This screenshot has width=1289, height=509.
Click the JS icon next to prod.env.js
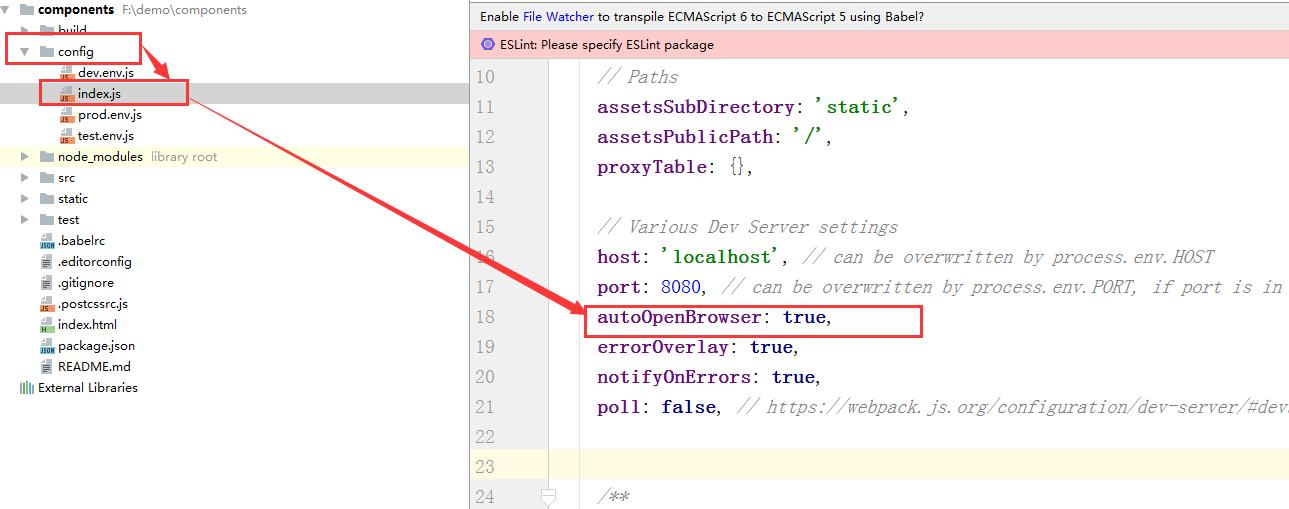point(67,115)
